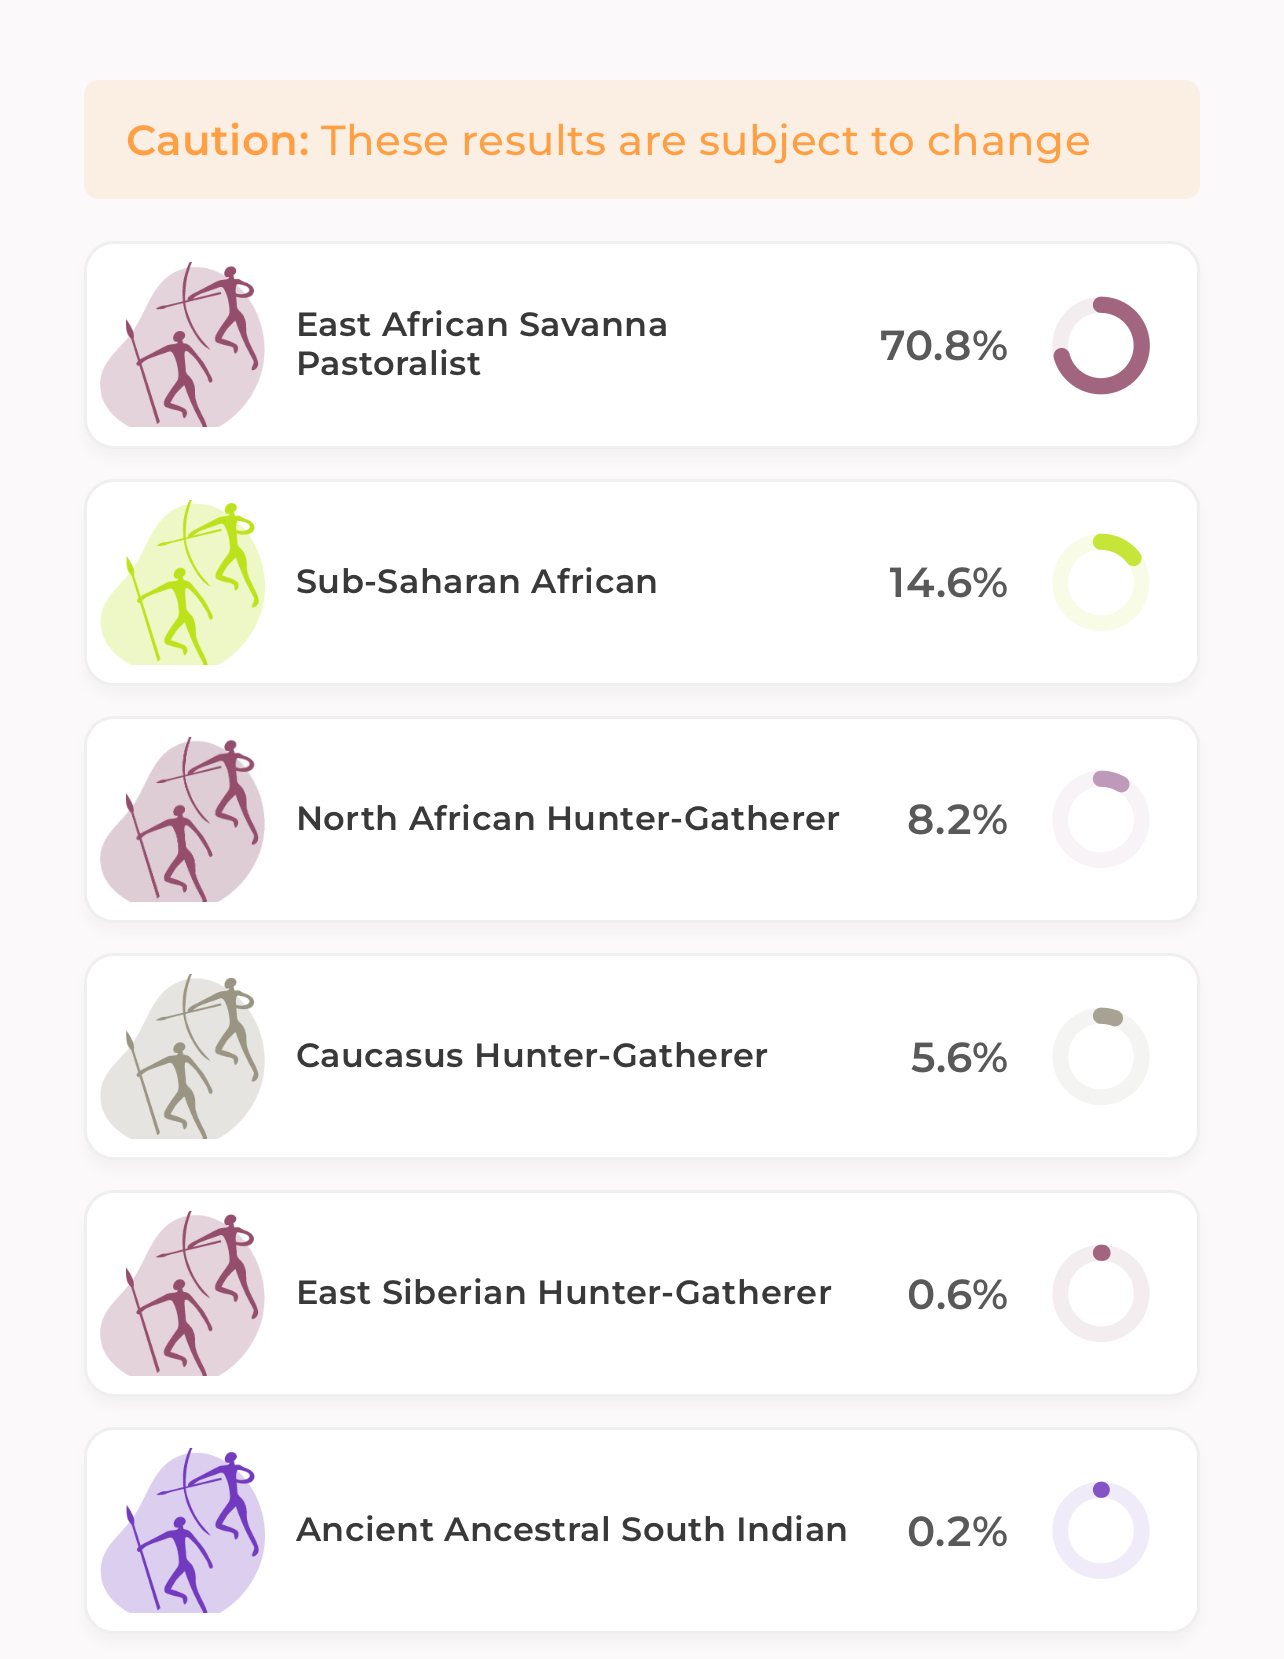
Task: Tap the East Siberian Hunter-Gatherer figure icon
Action: 183,1294
